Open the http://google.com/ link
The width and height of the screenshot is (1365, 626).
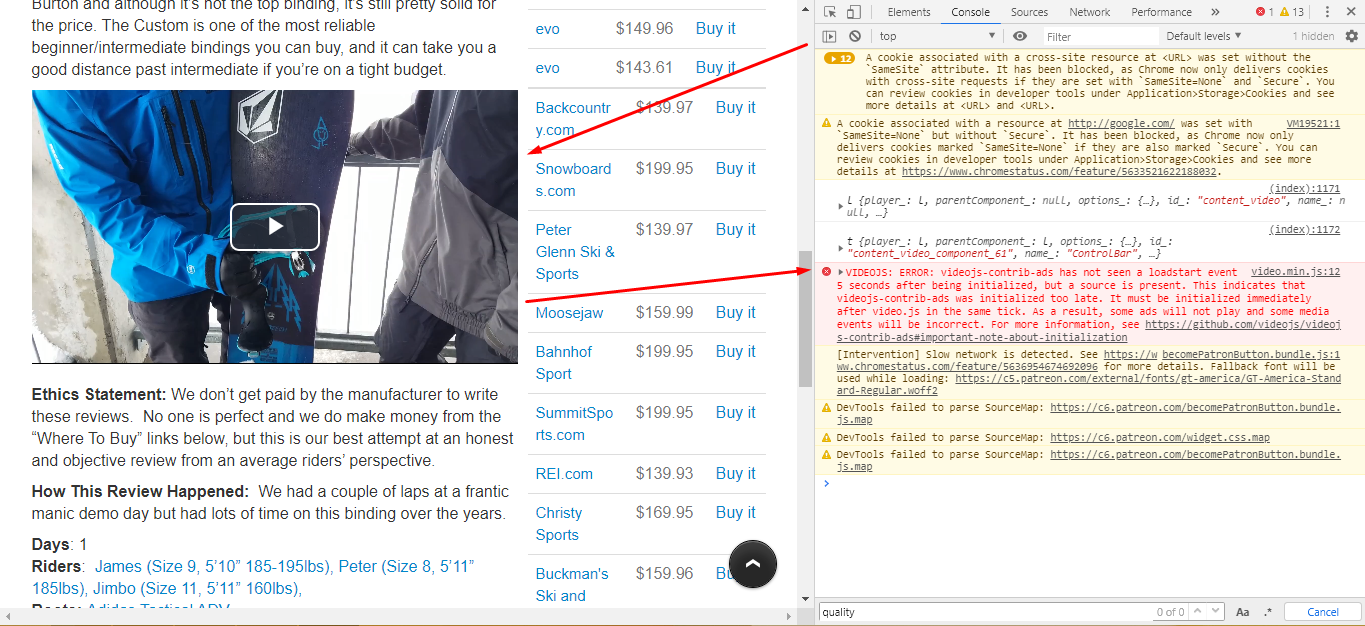[x=1120, y=124]
